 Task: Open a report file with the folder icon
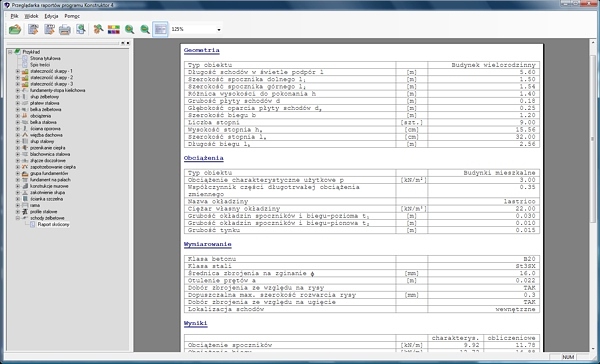click(15, 29)
